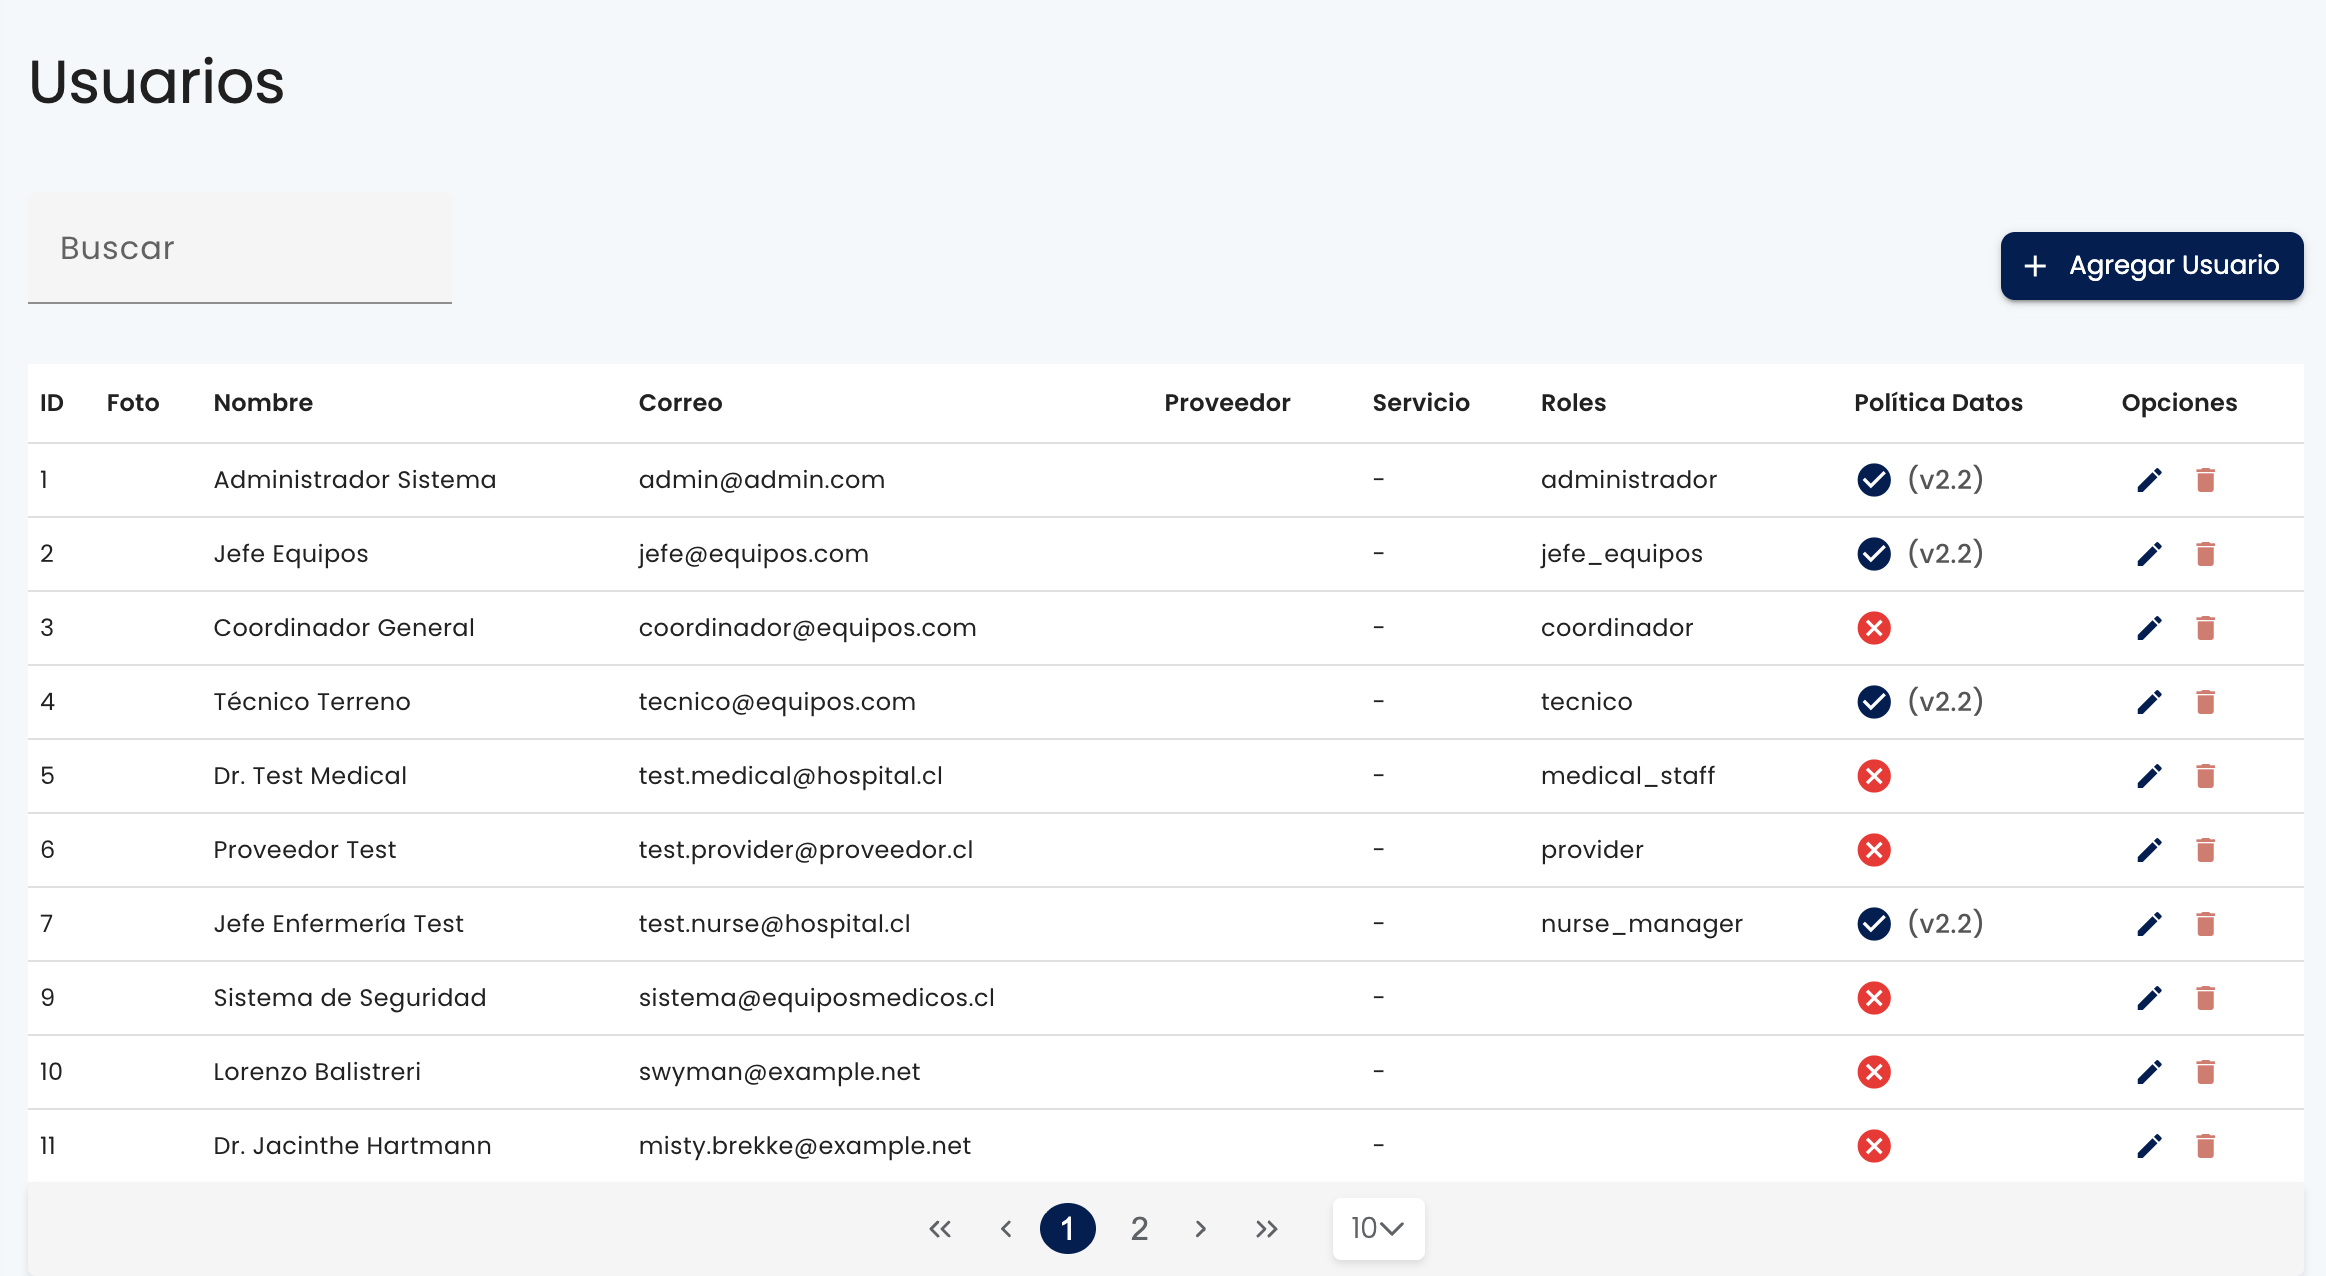2326x1276 pixels.
Task: Edit the Administrador Sistema user
Action: [x=2149, y=481]
